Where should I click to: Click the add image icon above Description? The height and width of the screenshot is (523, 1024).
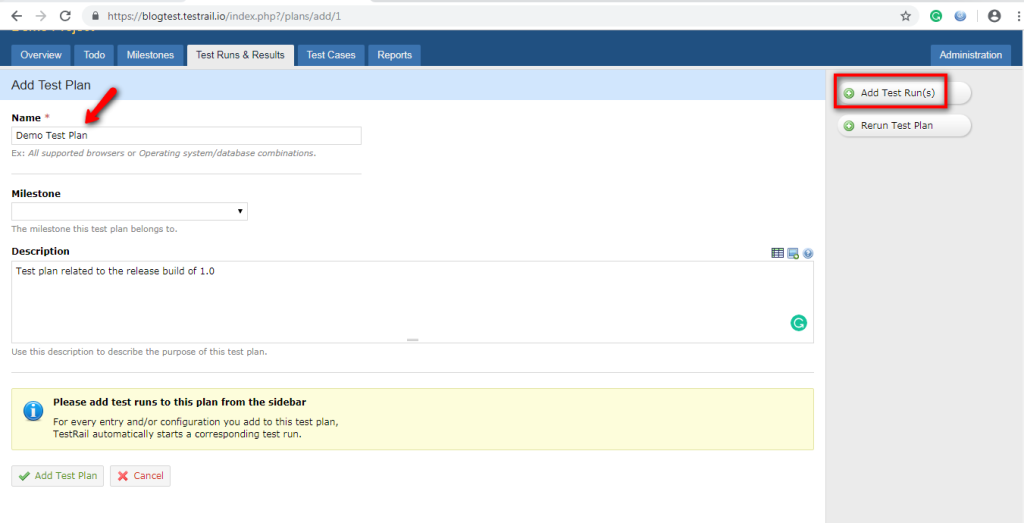click(x=793, y=253)
